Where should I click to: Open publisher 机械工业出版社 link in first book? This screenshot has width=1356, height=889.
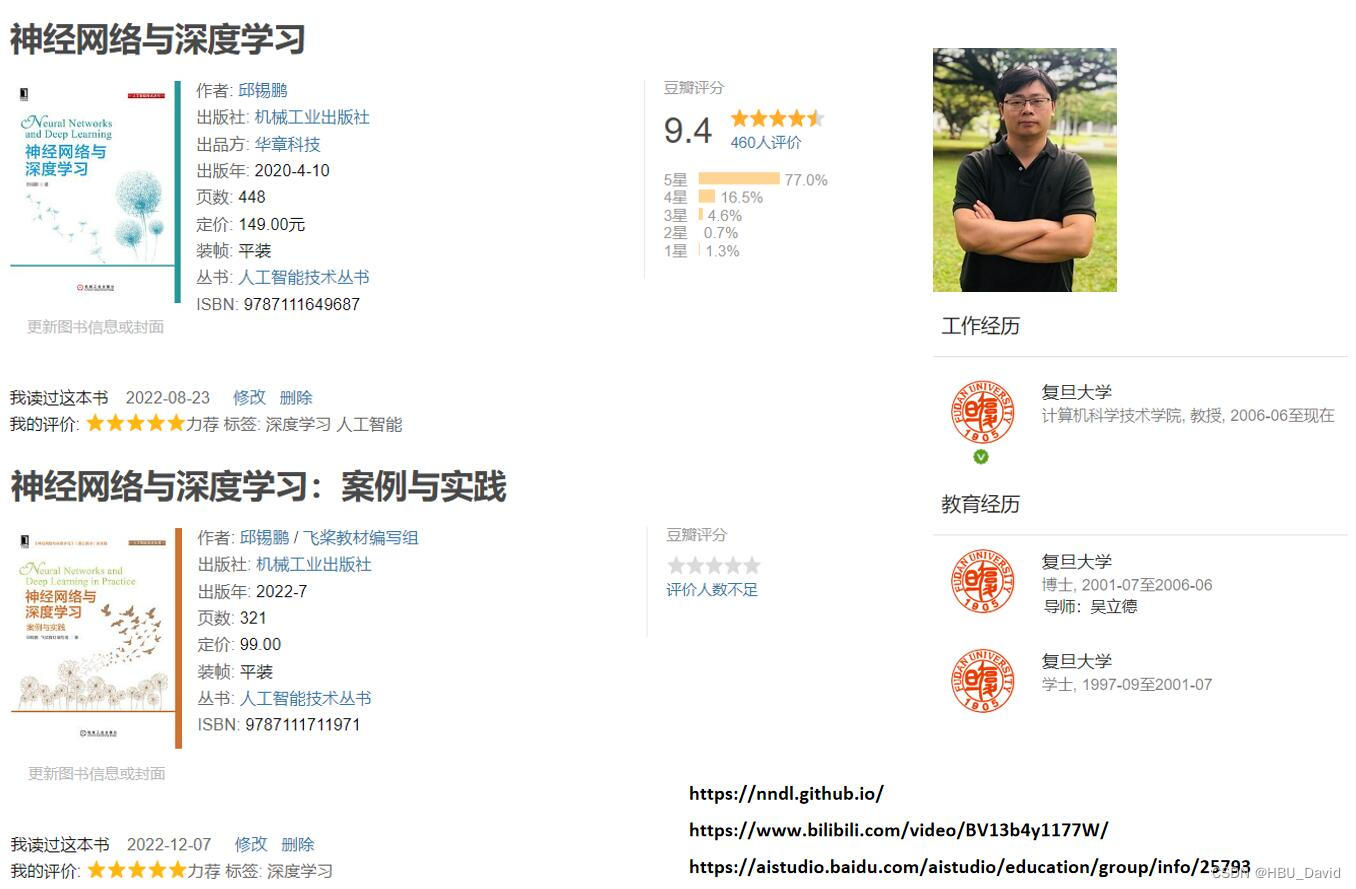click(312, 117)
